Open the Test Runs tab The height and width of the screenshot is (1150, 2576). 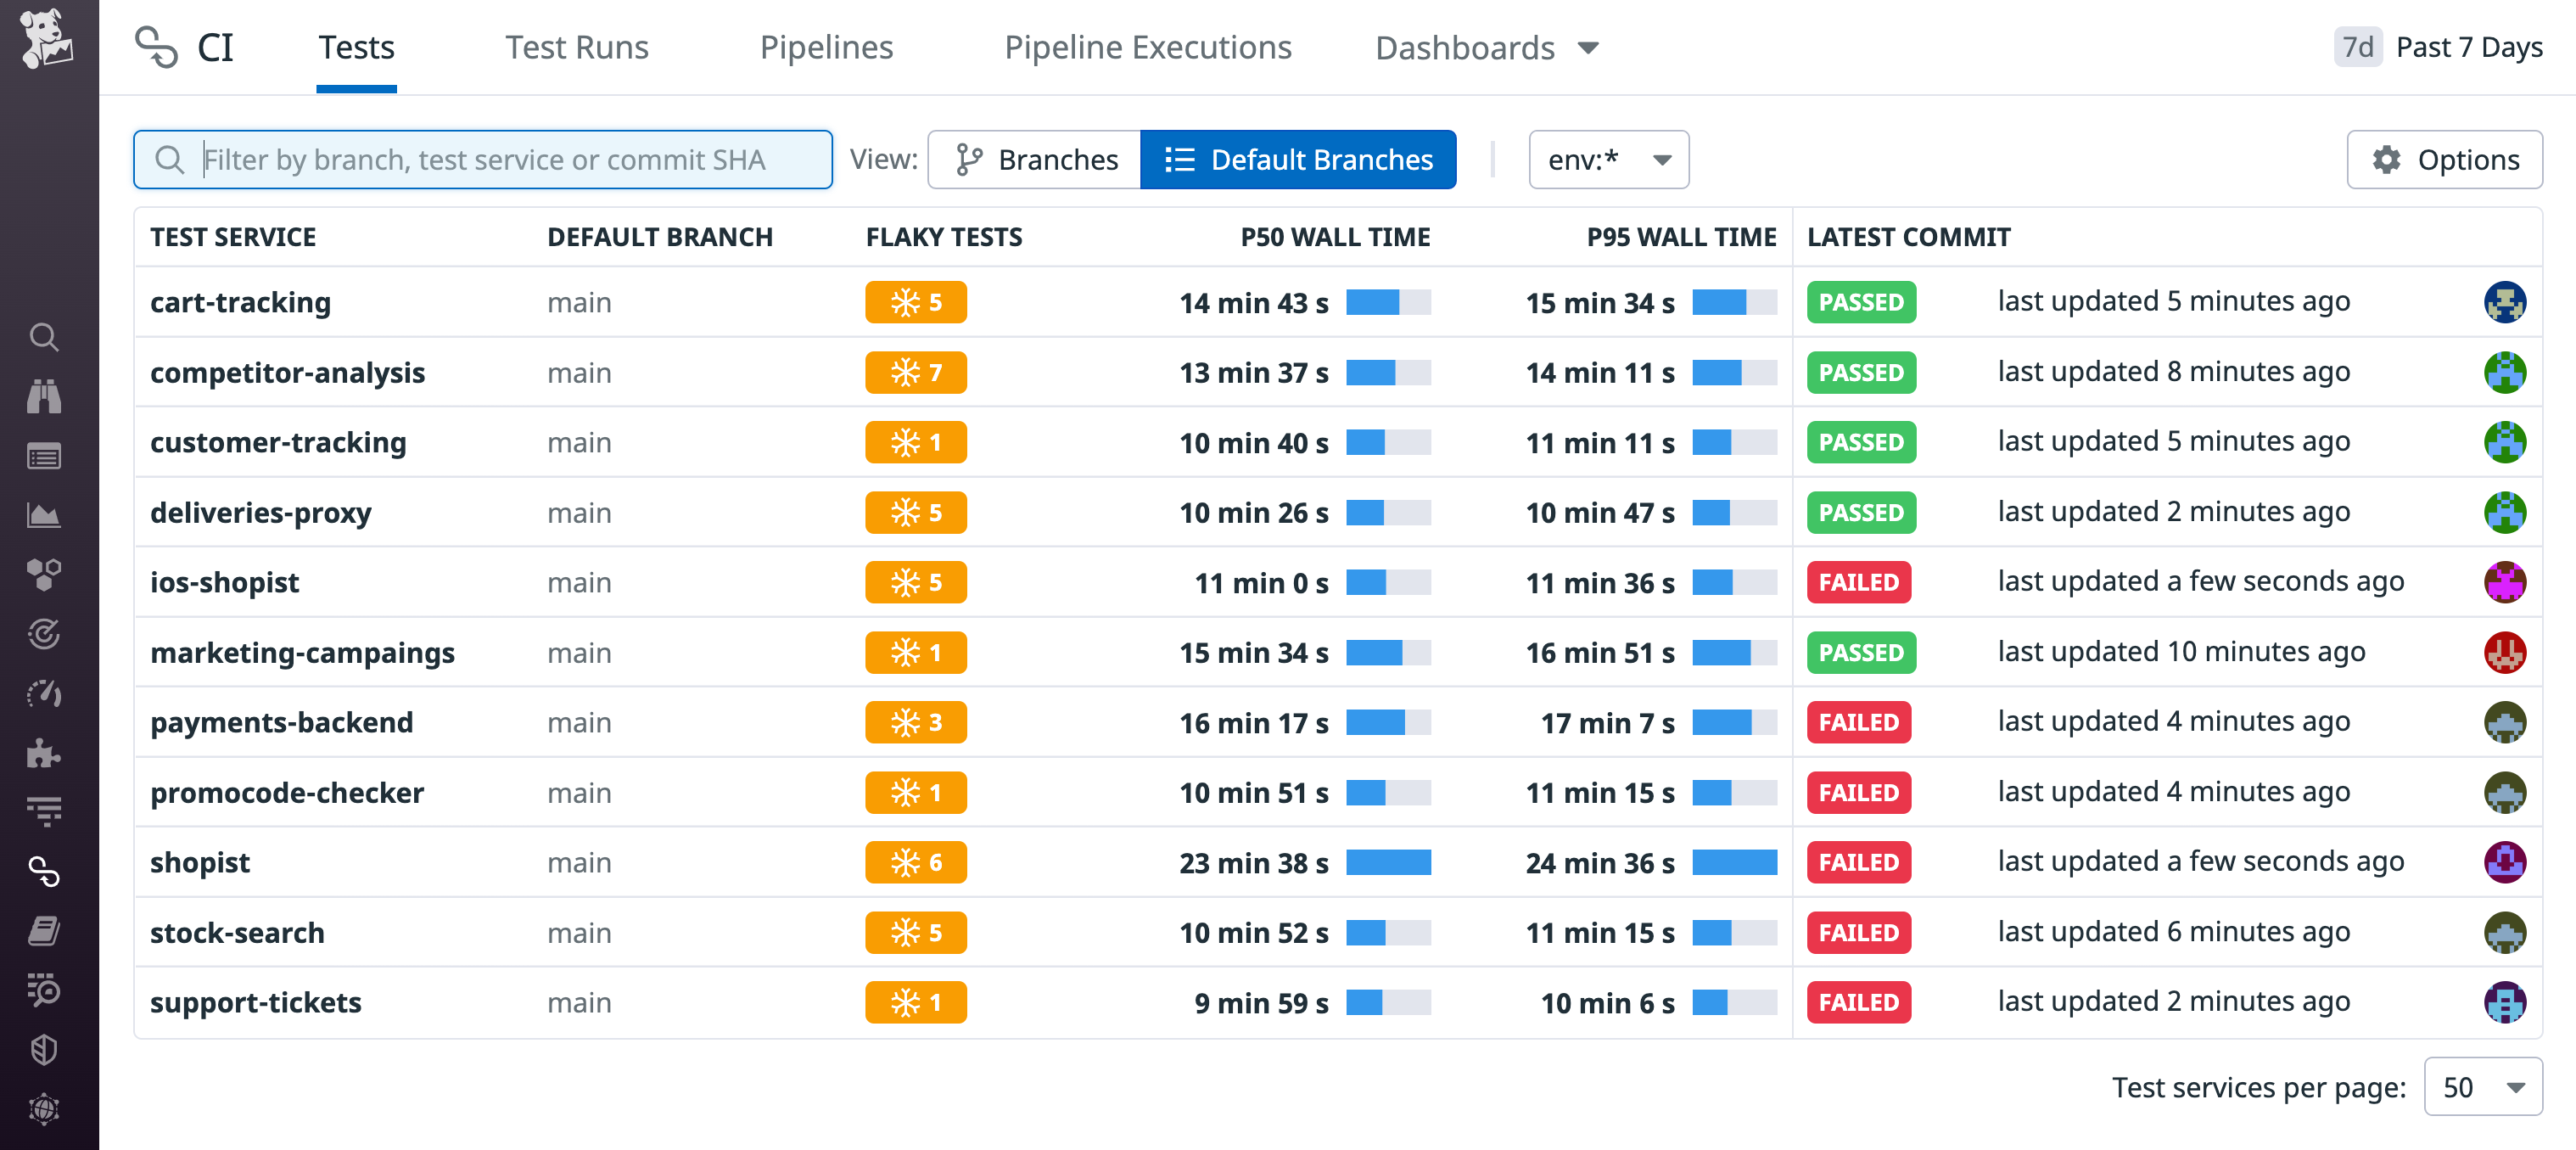[576, 47]
